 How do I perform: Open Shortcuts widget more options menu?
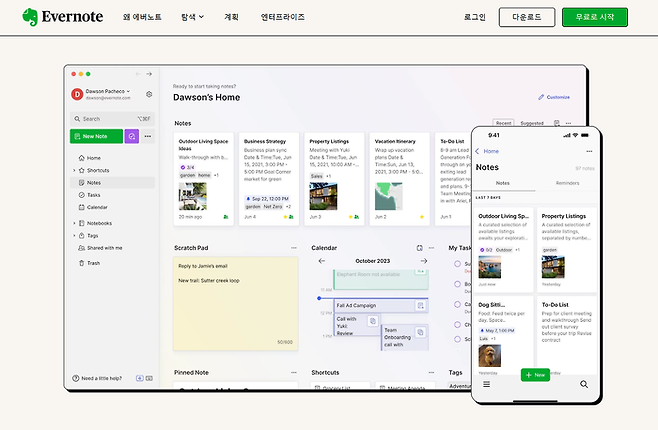coord(431,373)
